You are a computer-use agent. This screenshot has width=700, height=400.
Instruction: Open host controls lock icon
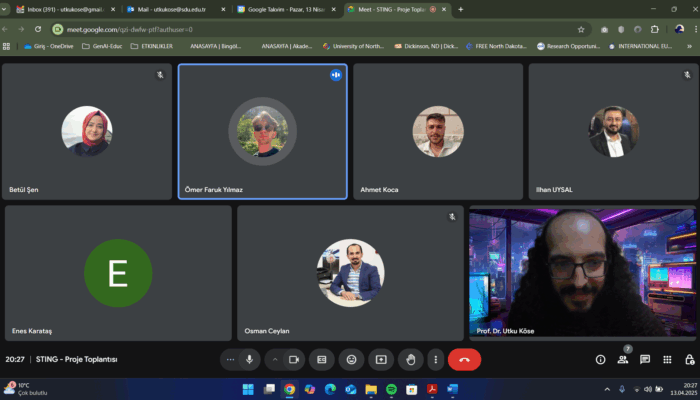687,359
